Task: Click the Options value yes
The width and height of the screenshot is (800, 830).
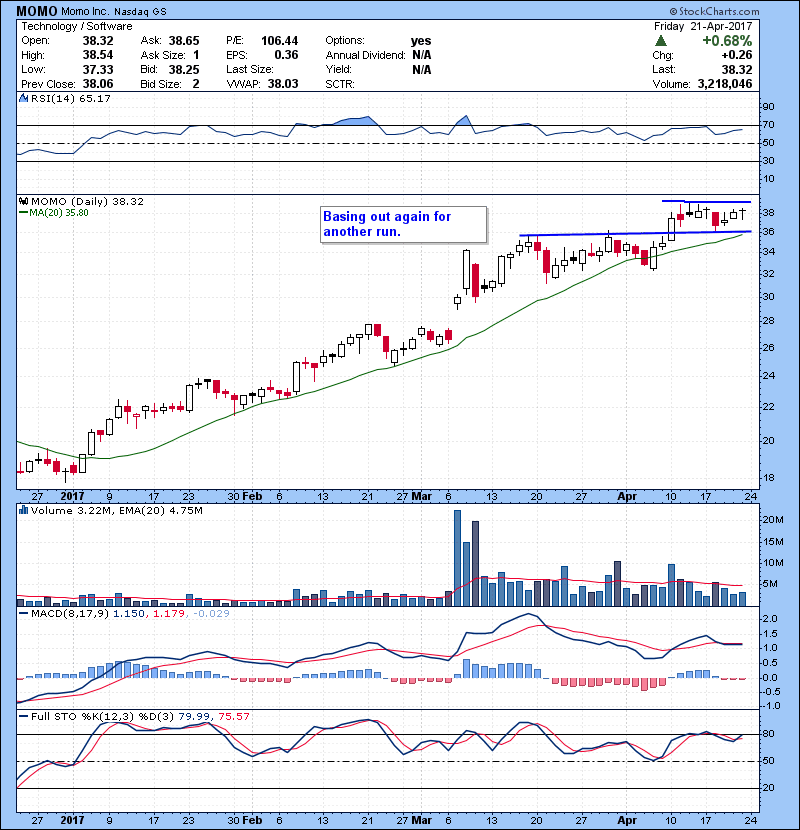Action: pos(421,41)
